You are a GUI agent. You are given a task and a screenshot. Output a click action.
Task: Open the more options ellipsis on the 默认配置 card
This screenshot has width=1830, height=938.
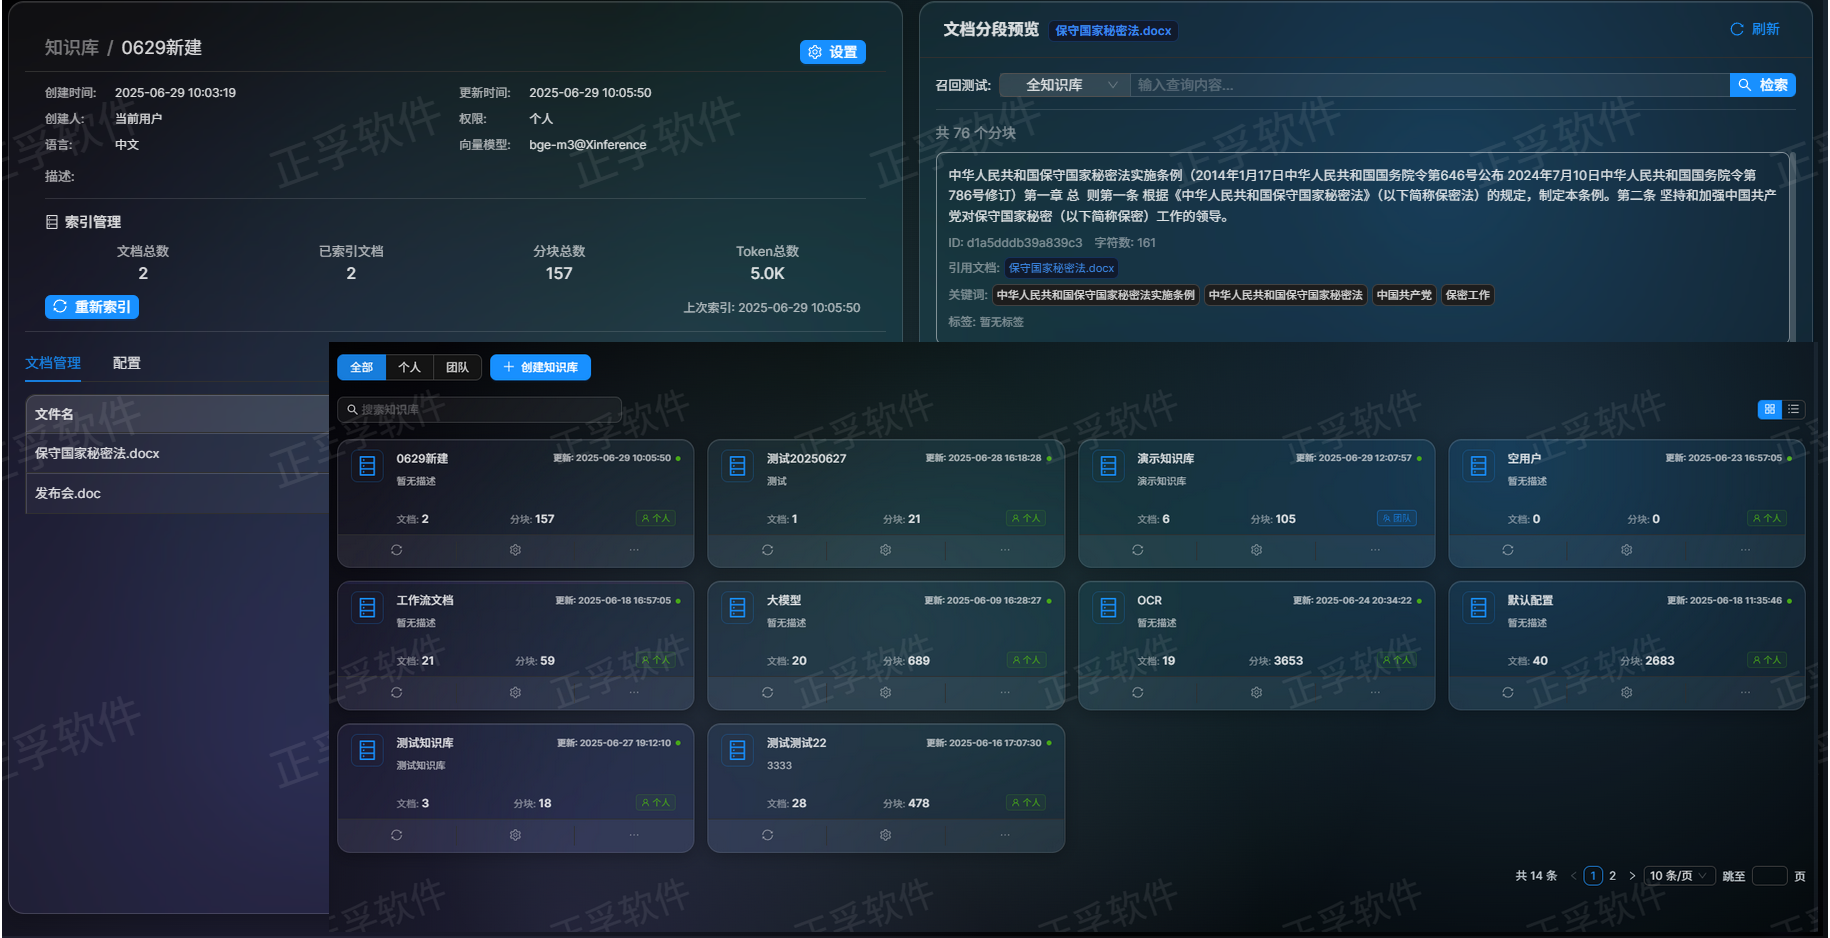(1745, 692)
